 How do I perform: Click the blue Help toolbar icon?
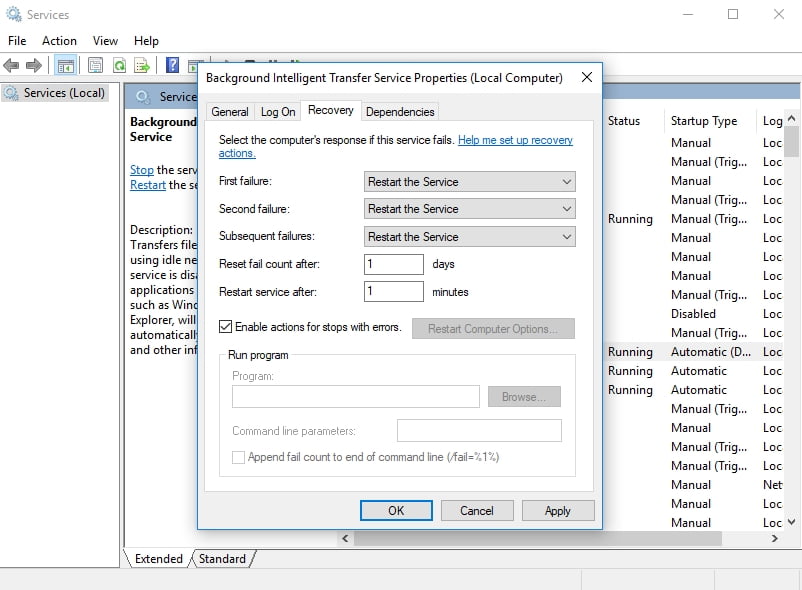[x=172, y=66]
